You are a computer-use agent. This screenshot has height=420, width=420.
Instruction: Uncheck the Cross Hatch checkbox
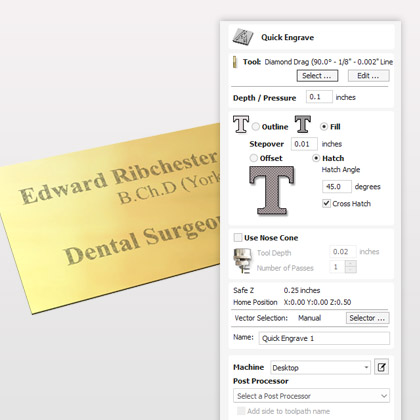pos(326,203)
